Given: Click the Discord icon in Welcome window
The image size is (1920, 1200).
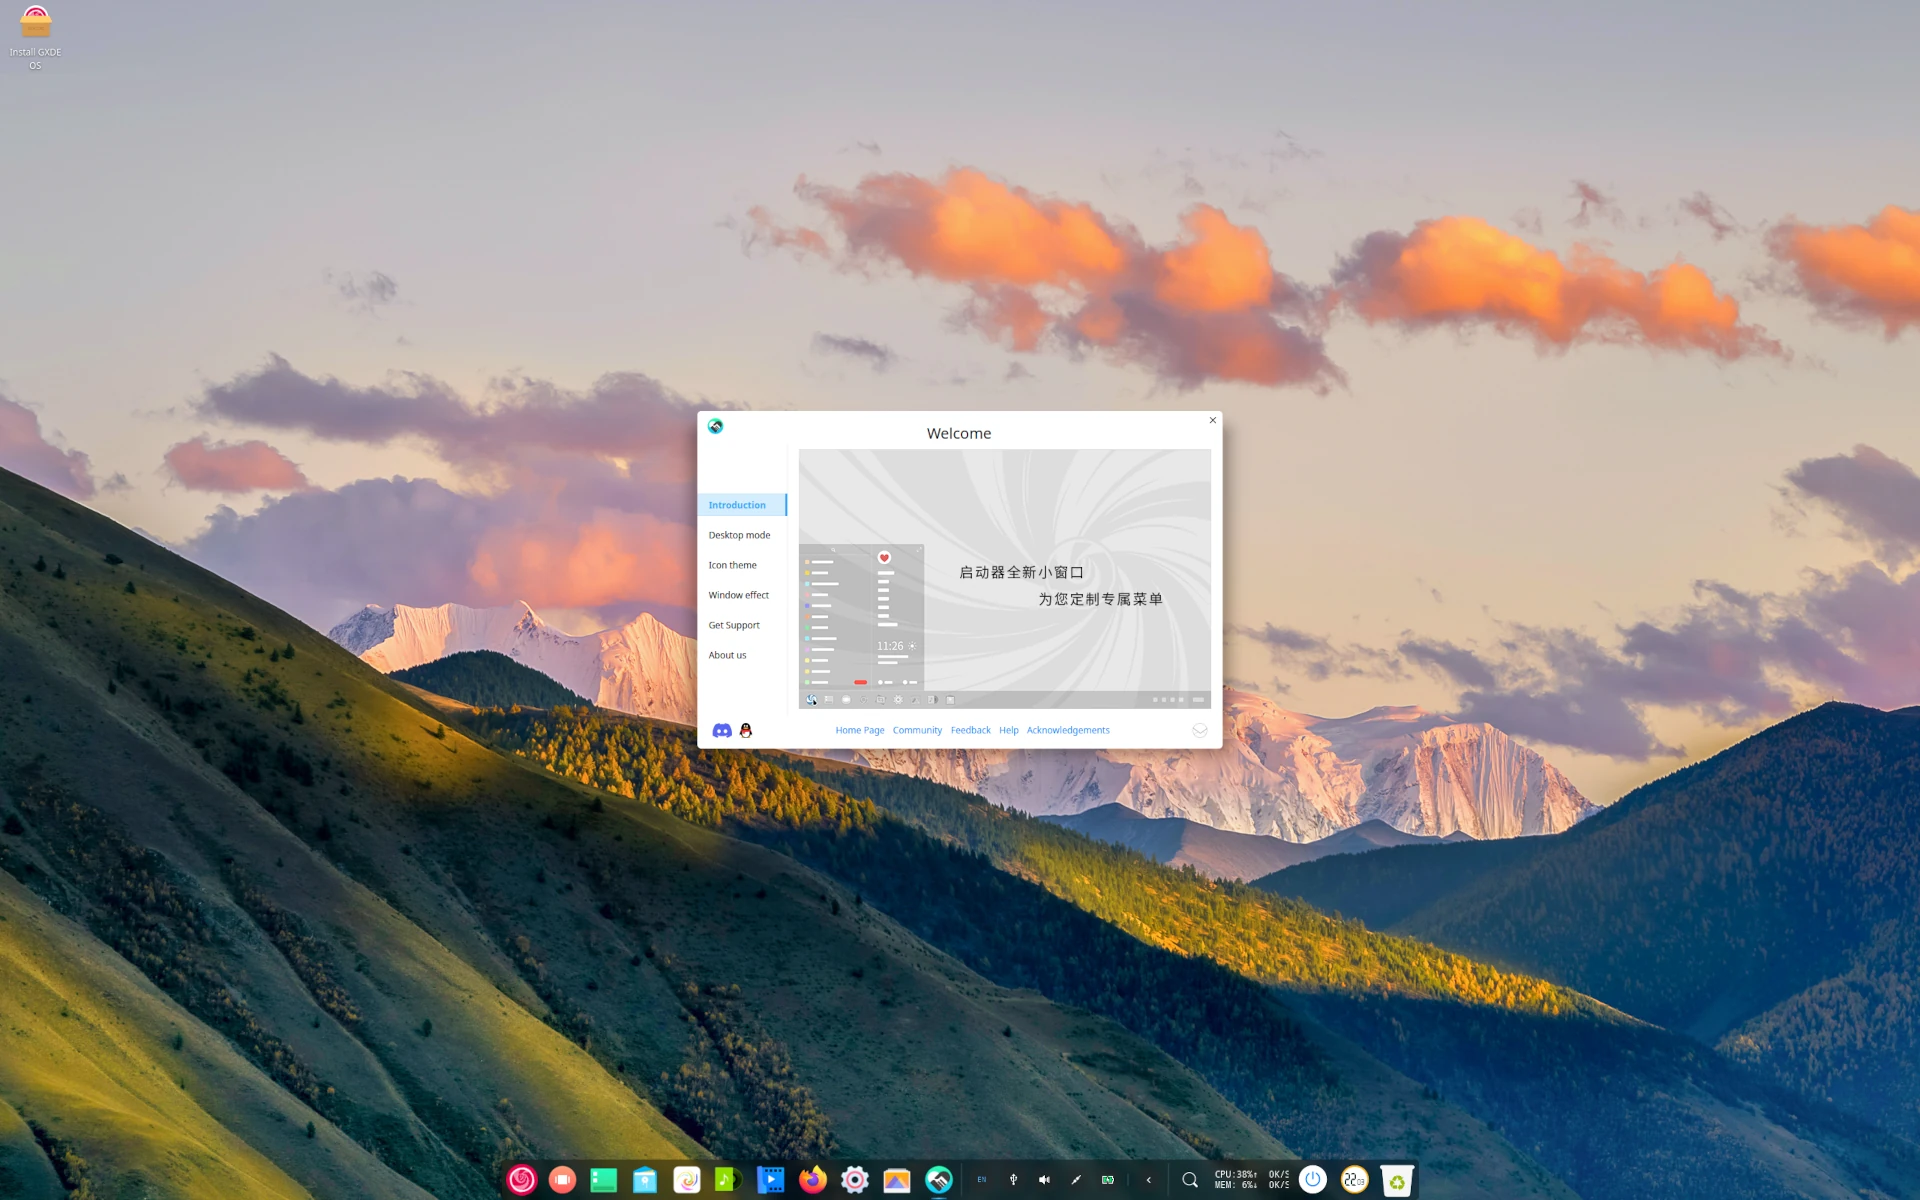Looking at the screenshot, I should click(721, 731).
